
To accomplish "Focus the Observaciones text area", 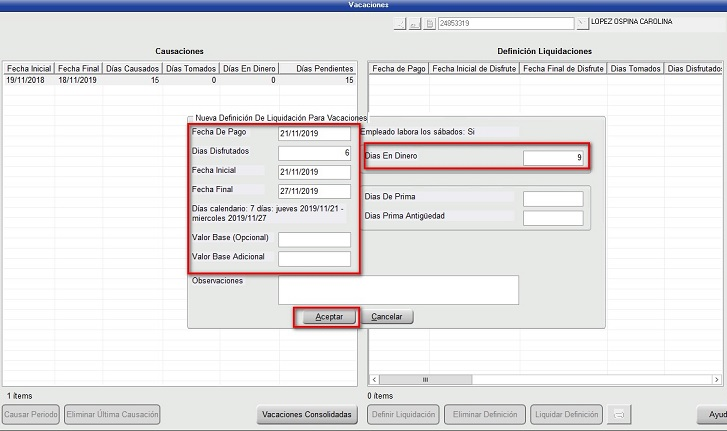I will click(x=398, y=290).
